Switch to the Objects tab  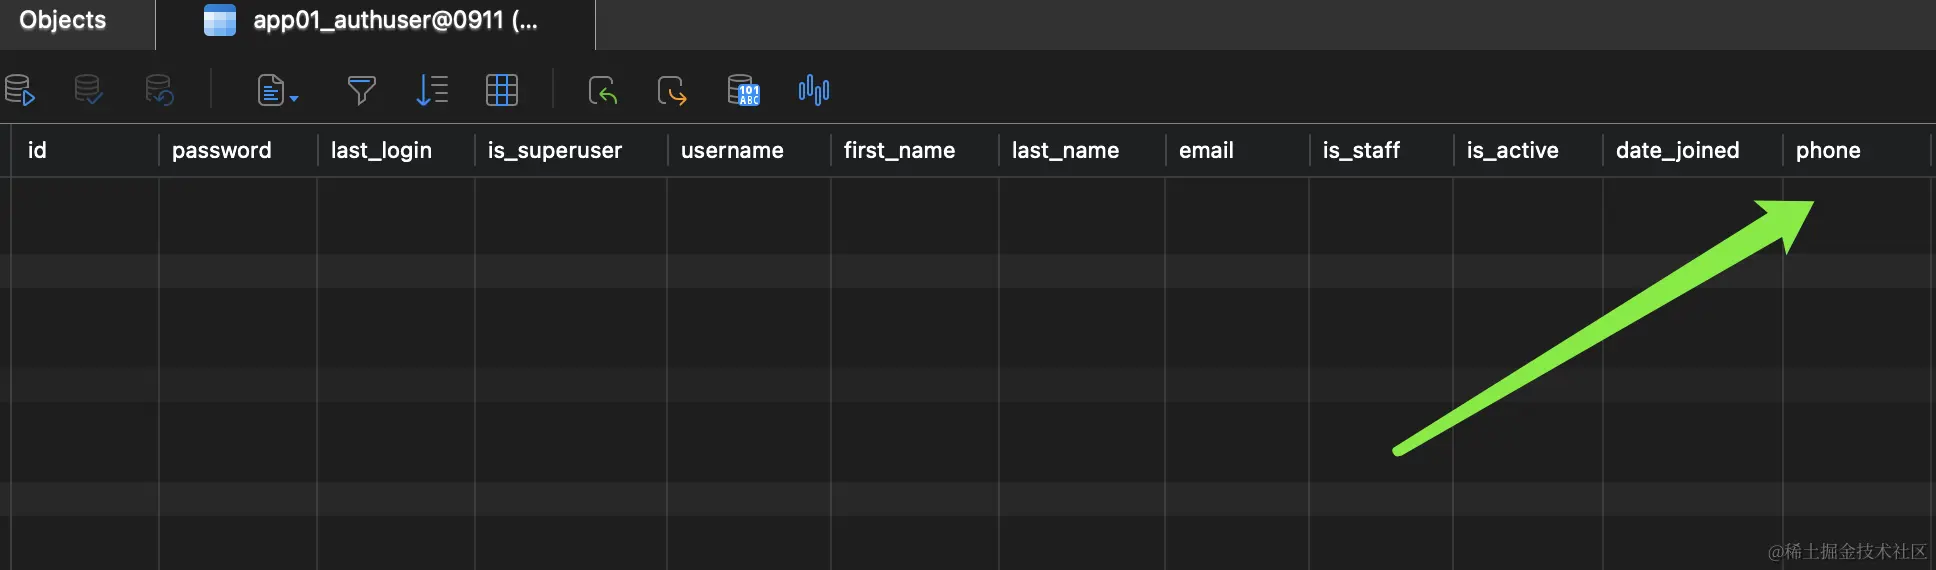click(x=63, y=20)
